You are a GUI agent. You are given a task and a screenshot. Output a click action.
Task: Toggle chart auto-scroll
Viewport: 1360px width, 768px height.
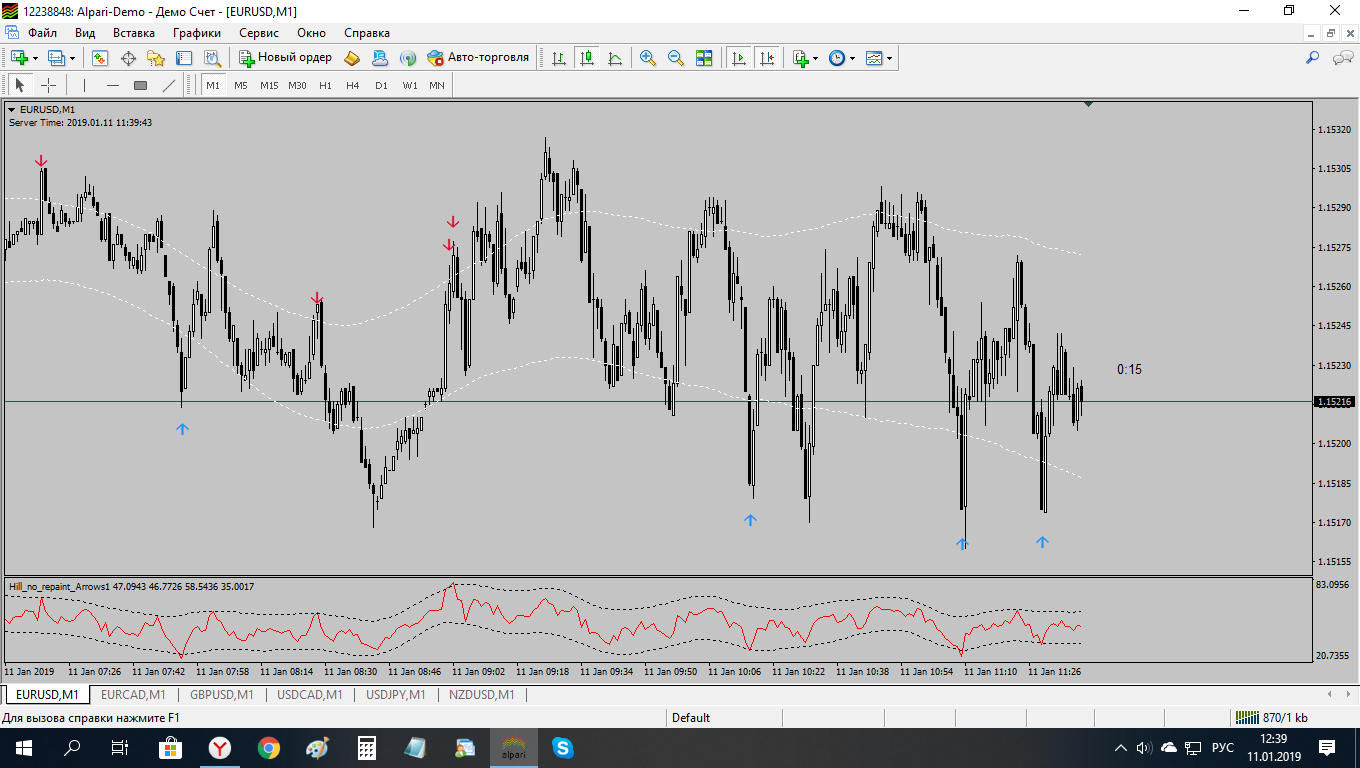click(x=739, y=58)
